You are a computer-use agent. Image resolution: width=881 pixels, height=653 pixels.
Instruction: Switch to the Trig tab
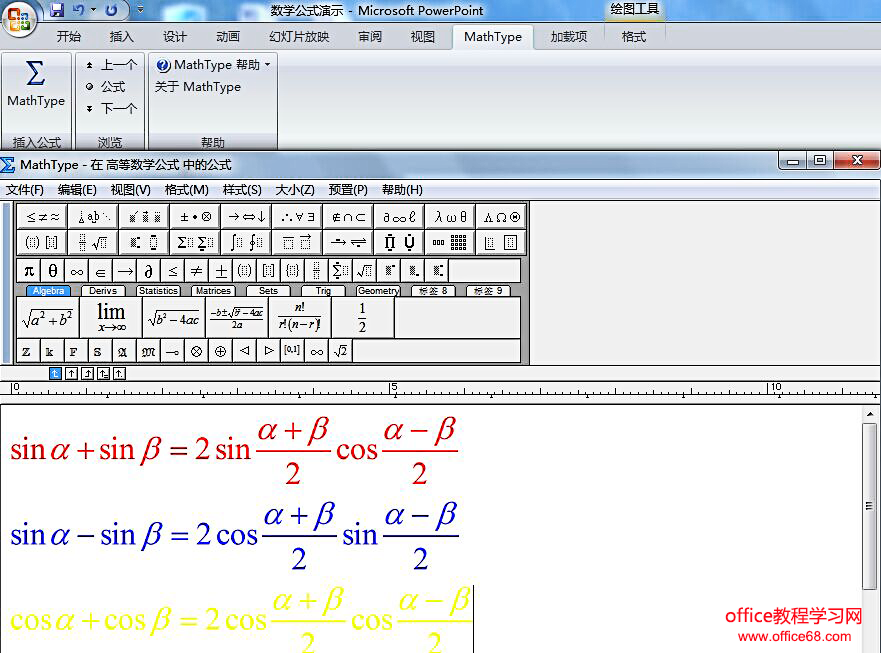[325, 290]
